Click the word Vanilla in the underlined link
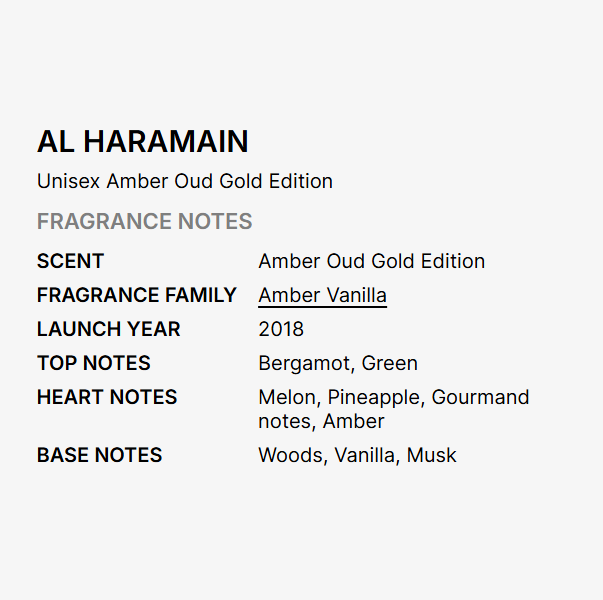Screen dimensions: 603x600 (357, 295)
